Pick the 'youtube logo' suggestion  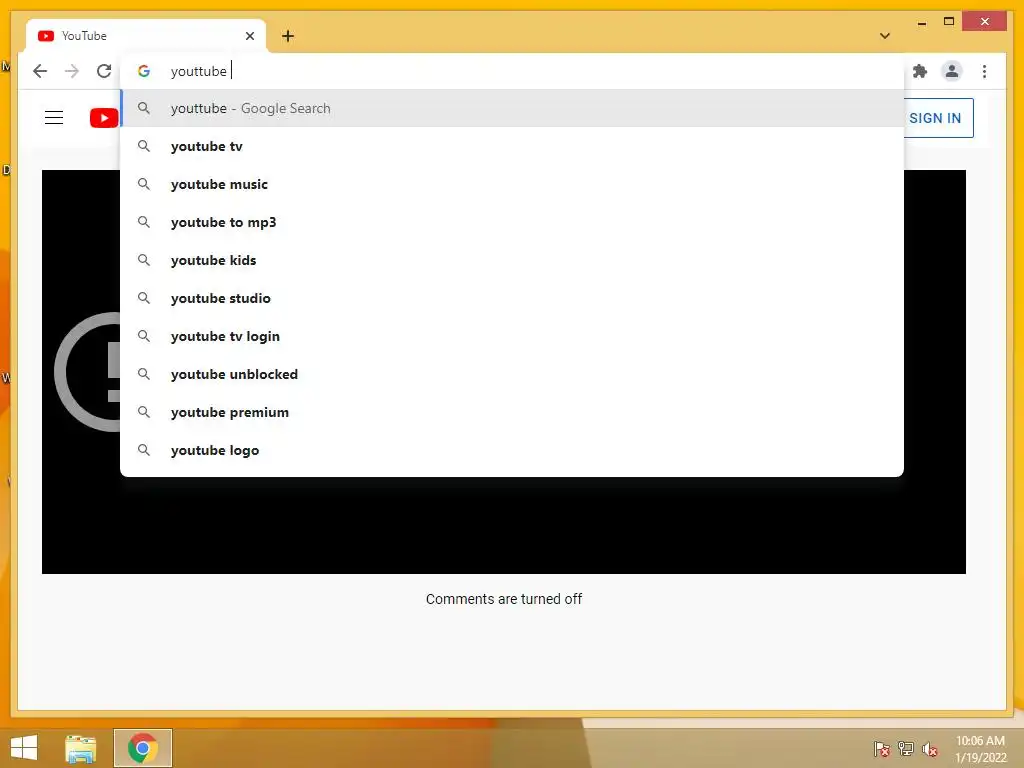coord(512,450)
